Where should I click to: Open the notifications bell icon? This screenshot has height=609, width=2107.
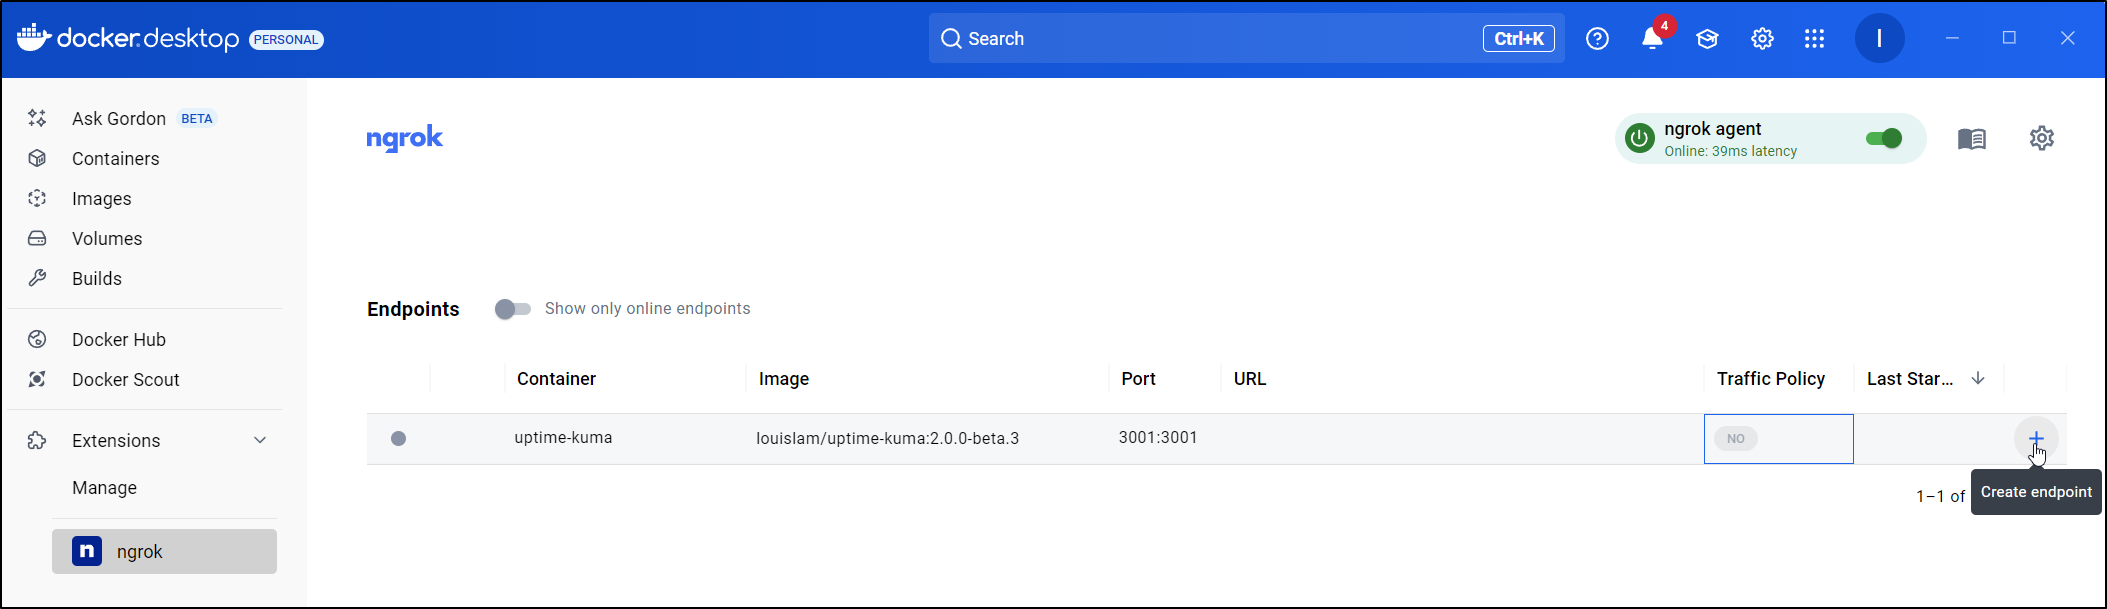click(x=1652, y=39)
